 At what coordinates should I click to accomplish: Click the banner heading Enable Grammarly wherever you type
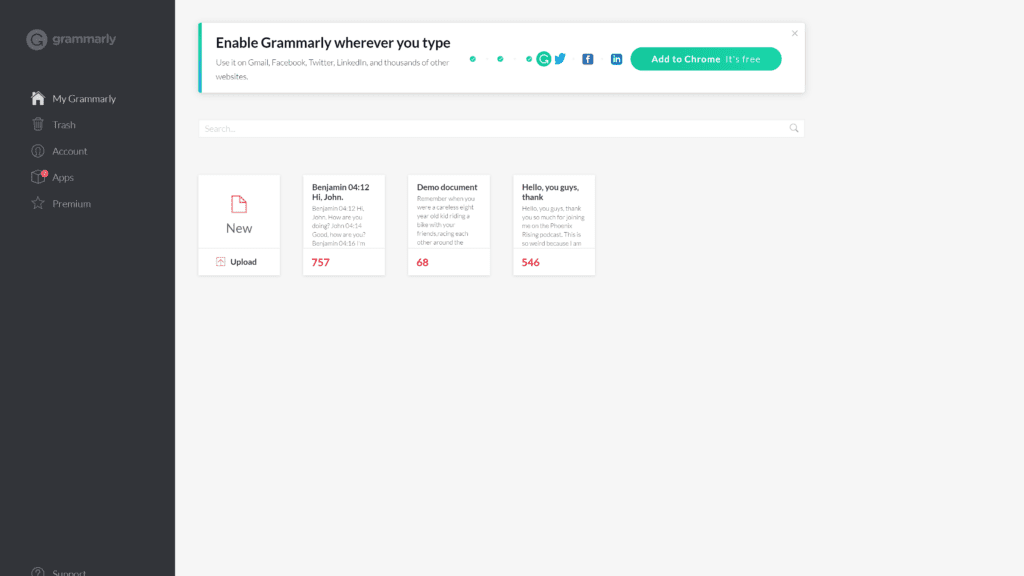333,43
